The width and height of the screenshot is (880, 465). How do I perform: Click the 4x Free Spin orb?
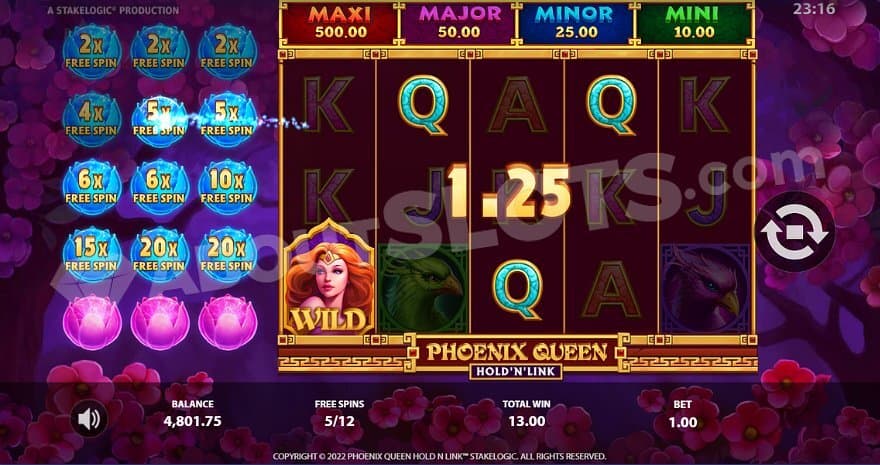92,119
